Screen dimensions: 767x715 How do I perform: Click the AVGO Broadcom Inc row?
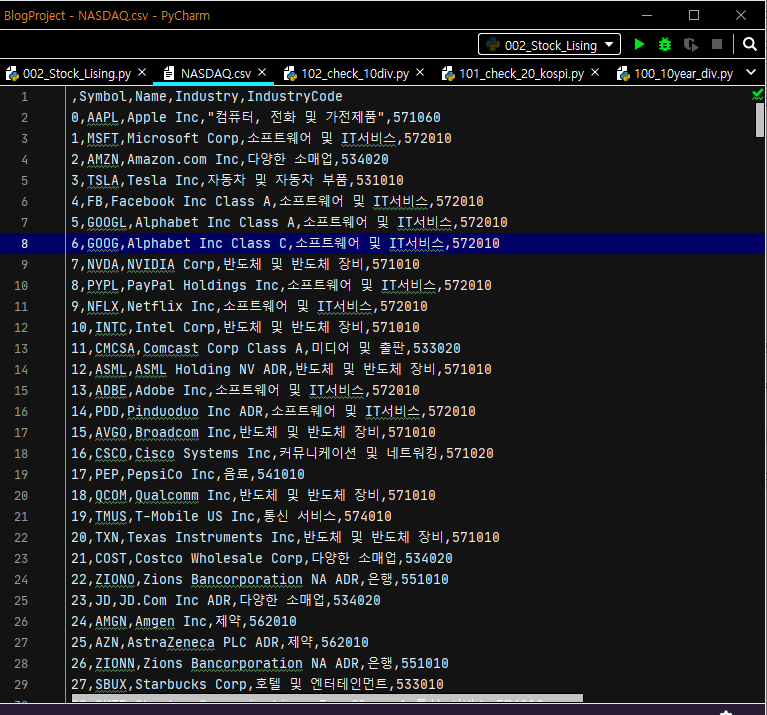tap(253, 433)
